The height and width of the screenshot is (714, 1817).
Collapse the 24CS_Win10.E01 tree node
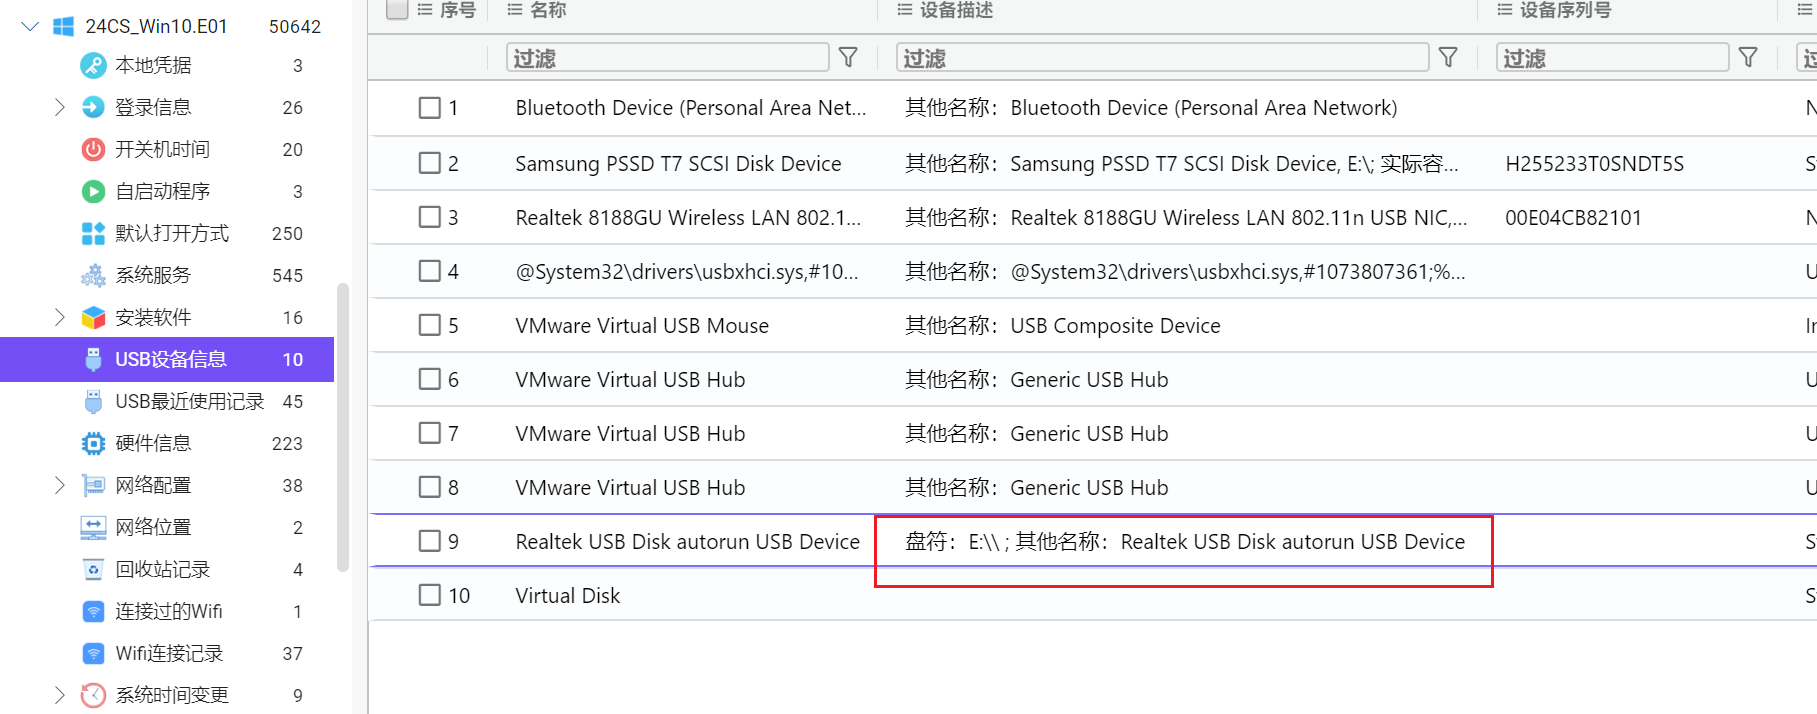click(x=30, y=26)
